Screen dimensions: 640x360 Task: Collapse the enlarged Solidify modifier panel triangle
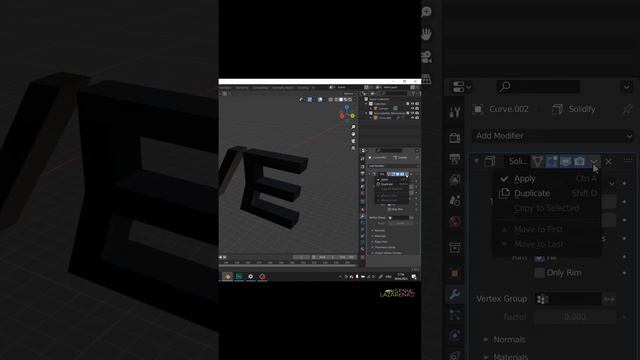[476, 161]
